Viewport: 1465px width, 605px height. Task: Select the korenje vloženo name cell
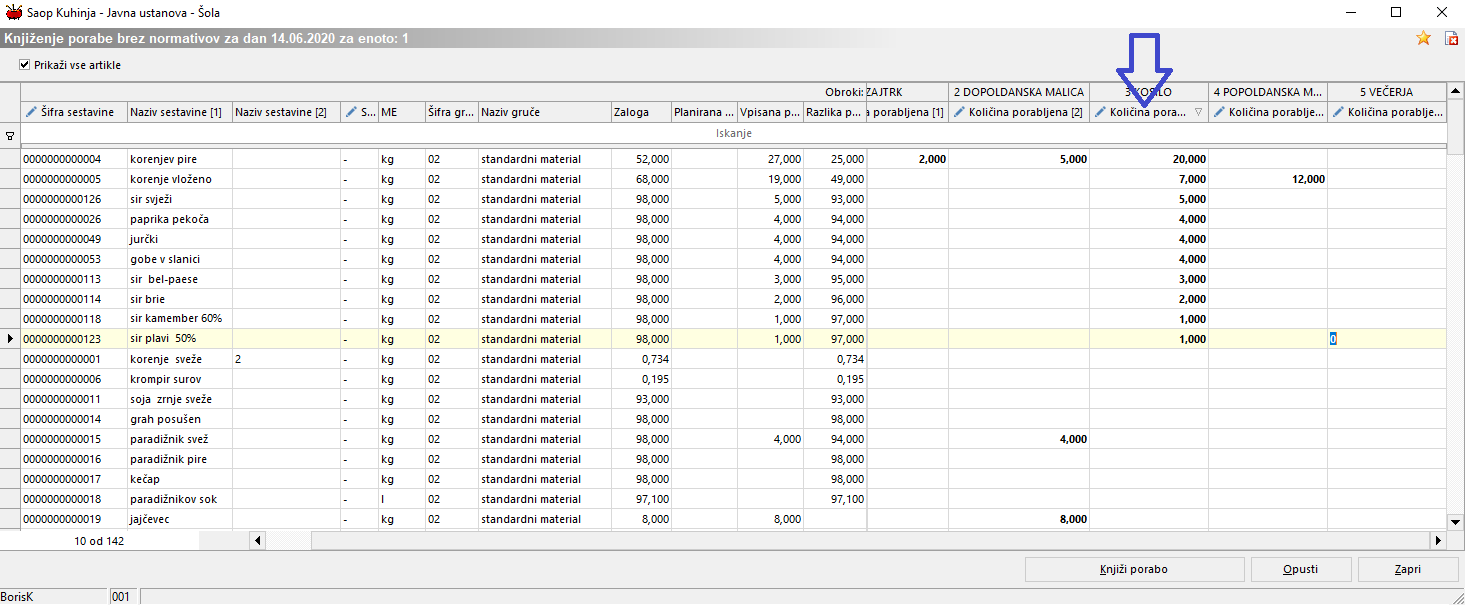[180, 179]
